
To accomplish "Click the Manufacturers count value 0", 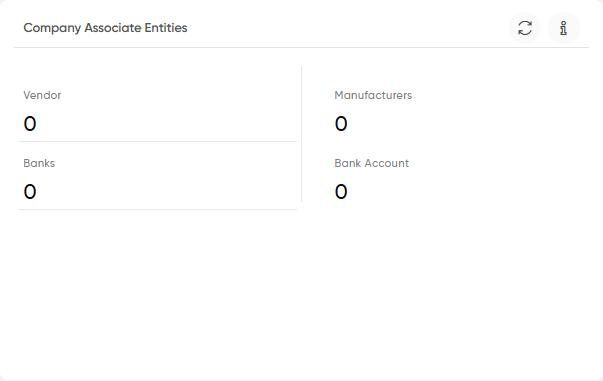I will pyautogui.click(x=341, y=124).
